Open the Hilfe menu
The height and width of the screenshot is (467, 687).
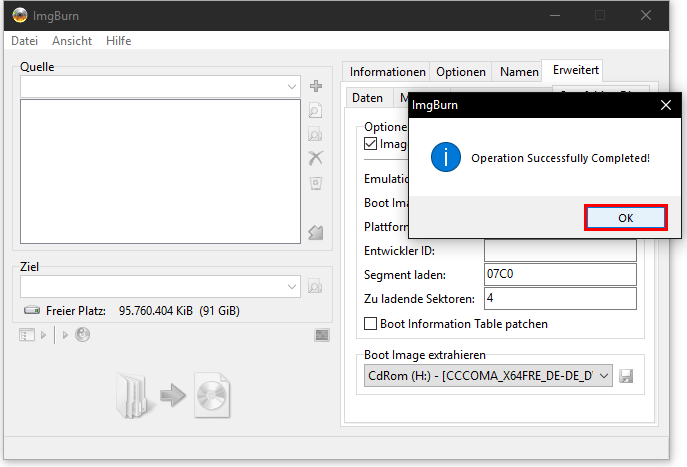[118, 41]
